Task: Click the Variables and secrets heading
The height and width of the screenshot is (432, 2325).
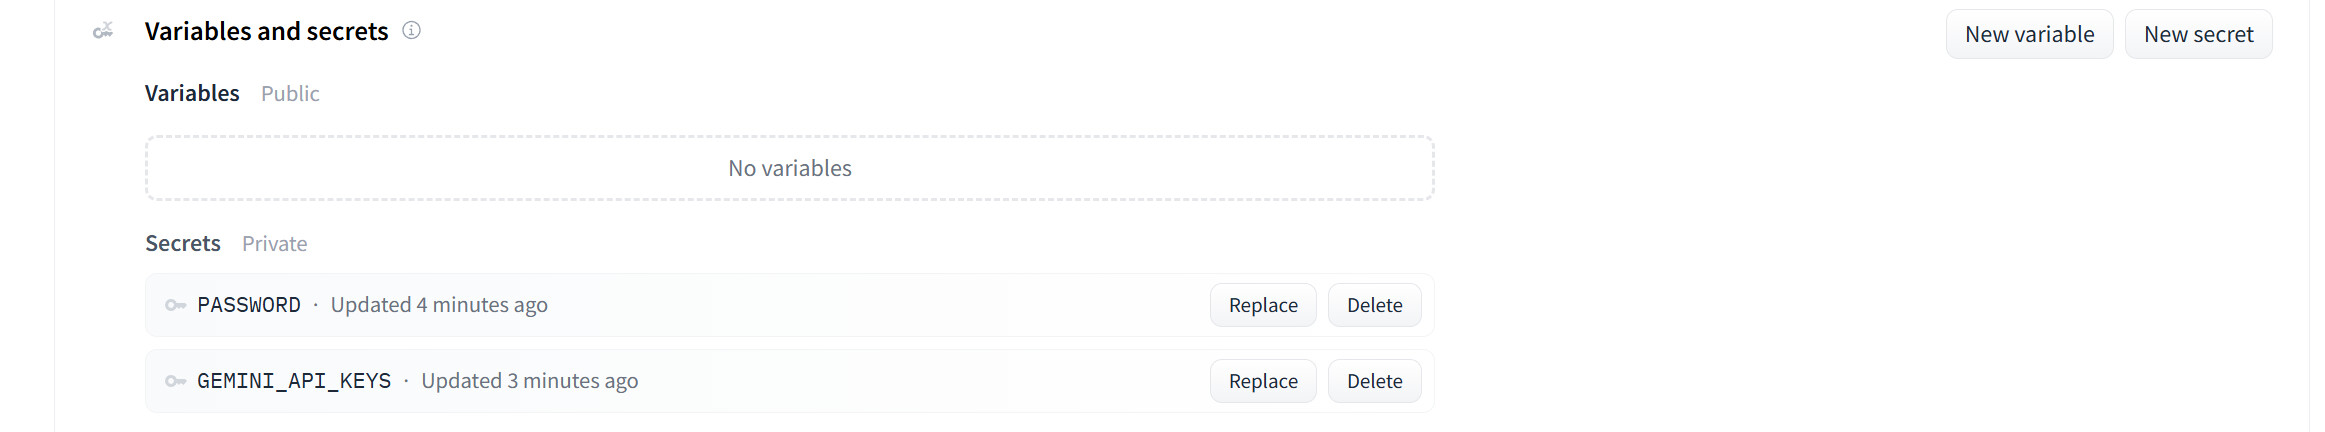Action: (266, 32)
